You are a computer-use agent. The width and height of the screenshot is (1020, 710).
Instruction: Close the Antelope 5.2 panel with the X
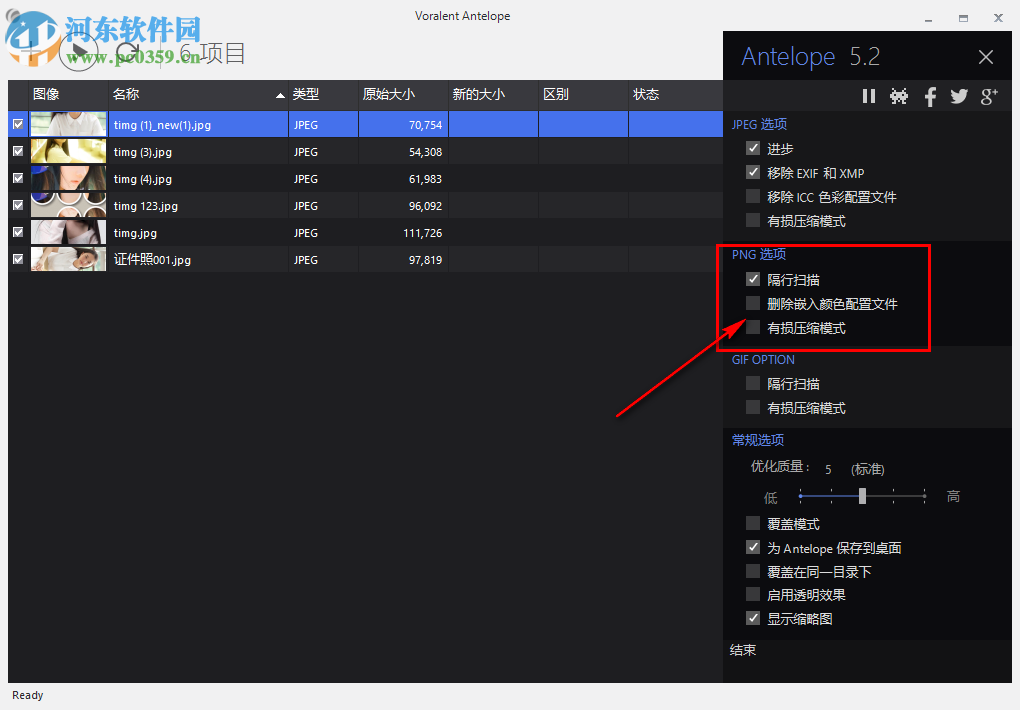pyautogui.click(x=985, y=56)
